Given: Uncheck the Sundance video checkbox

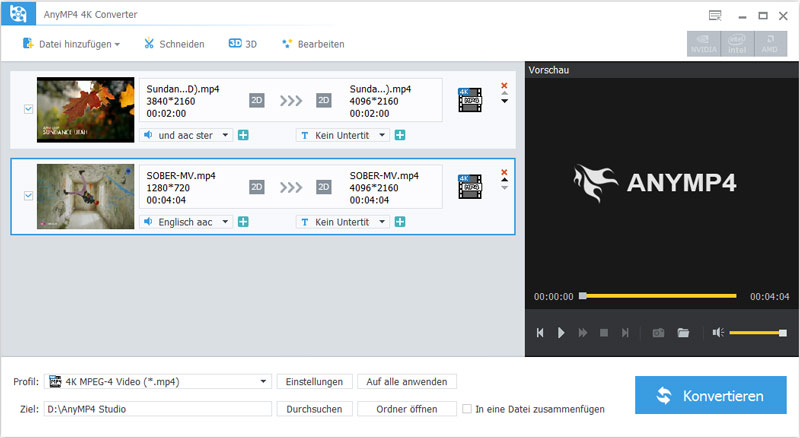Looking at the screenshot, I should [29, 109].
